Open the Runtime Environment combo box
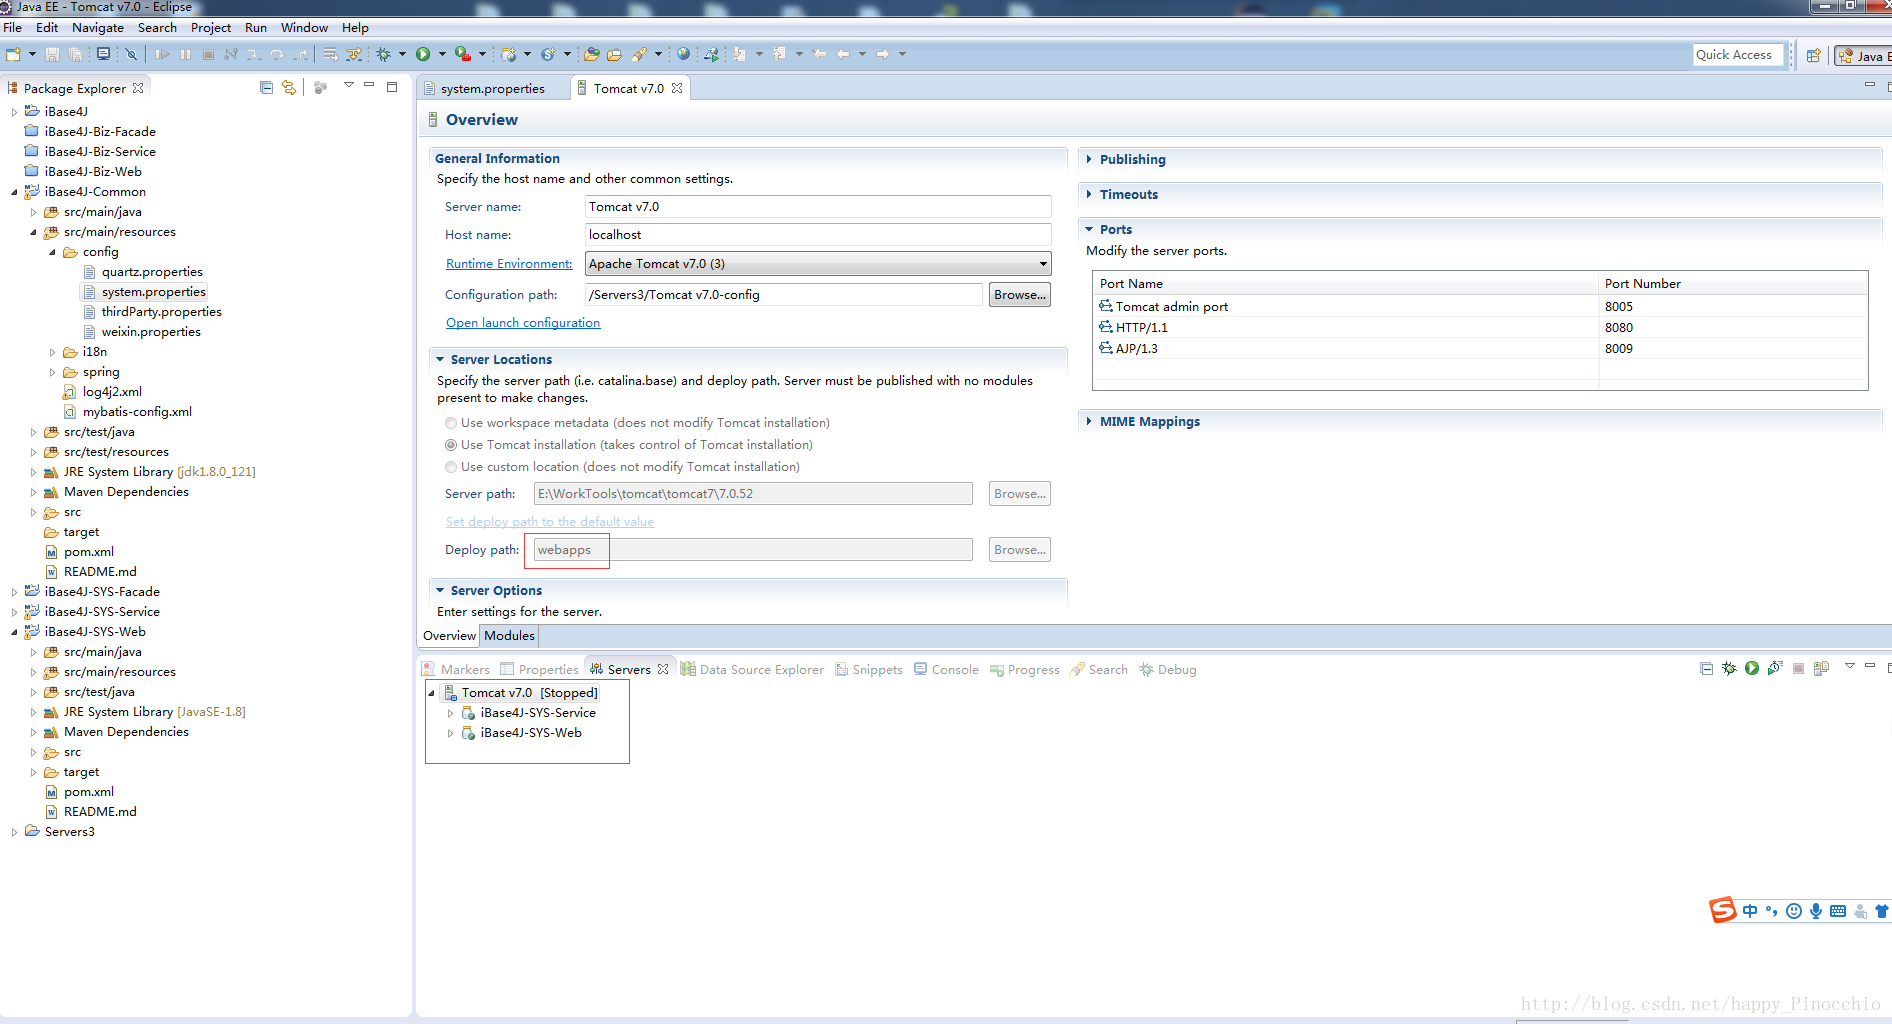The width and height of the screenshot is (1892, 1024). click(818, 264)
